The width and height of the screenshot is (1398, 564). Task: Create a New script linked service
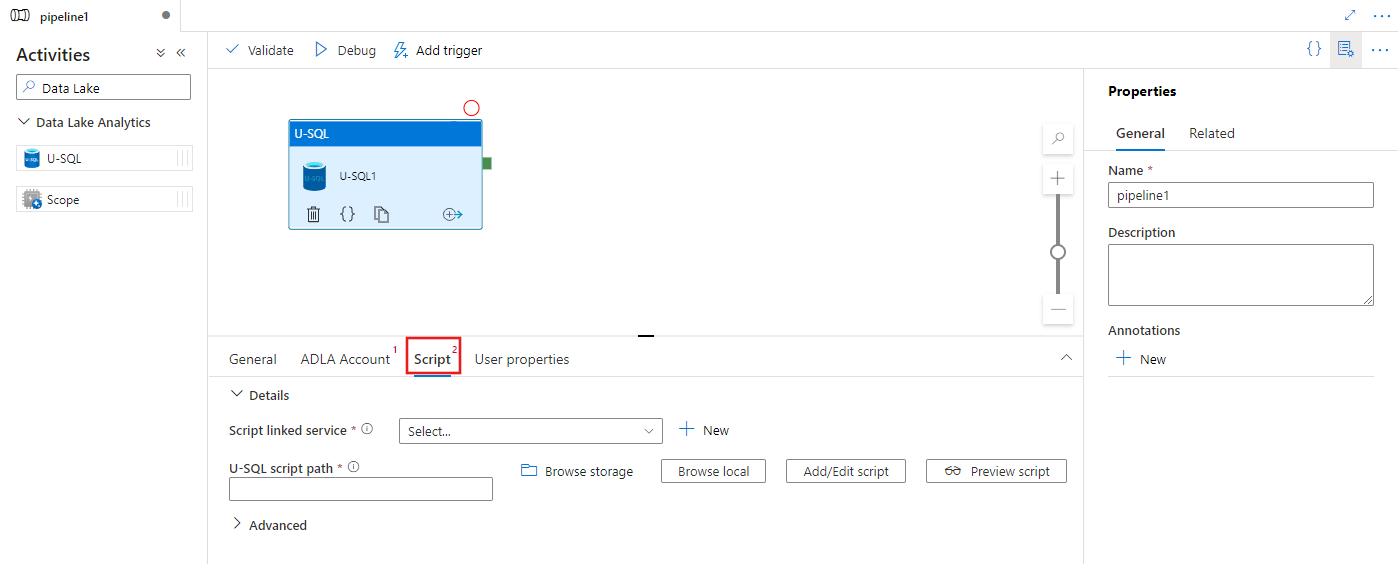click(704, 430)
